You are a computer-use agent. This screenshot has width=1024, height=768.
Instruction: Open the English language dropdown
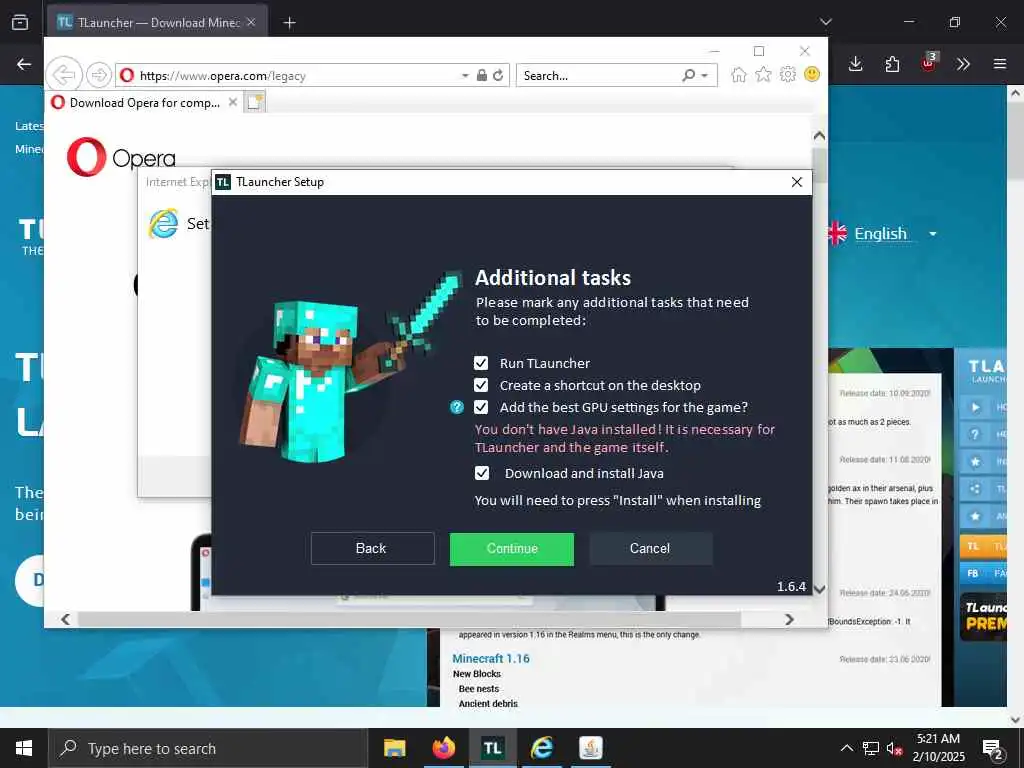click(882, 233)
